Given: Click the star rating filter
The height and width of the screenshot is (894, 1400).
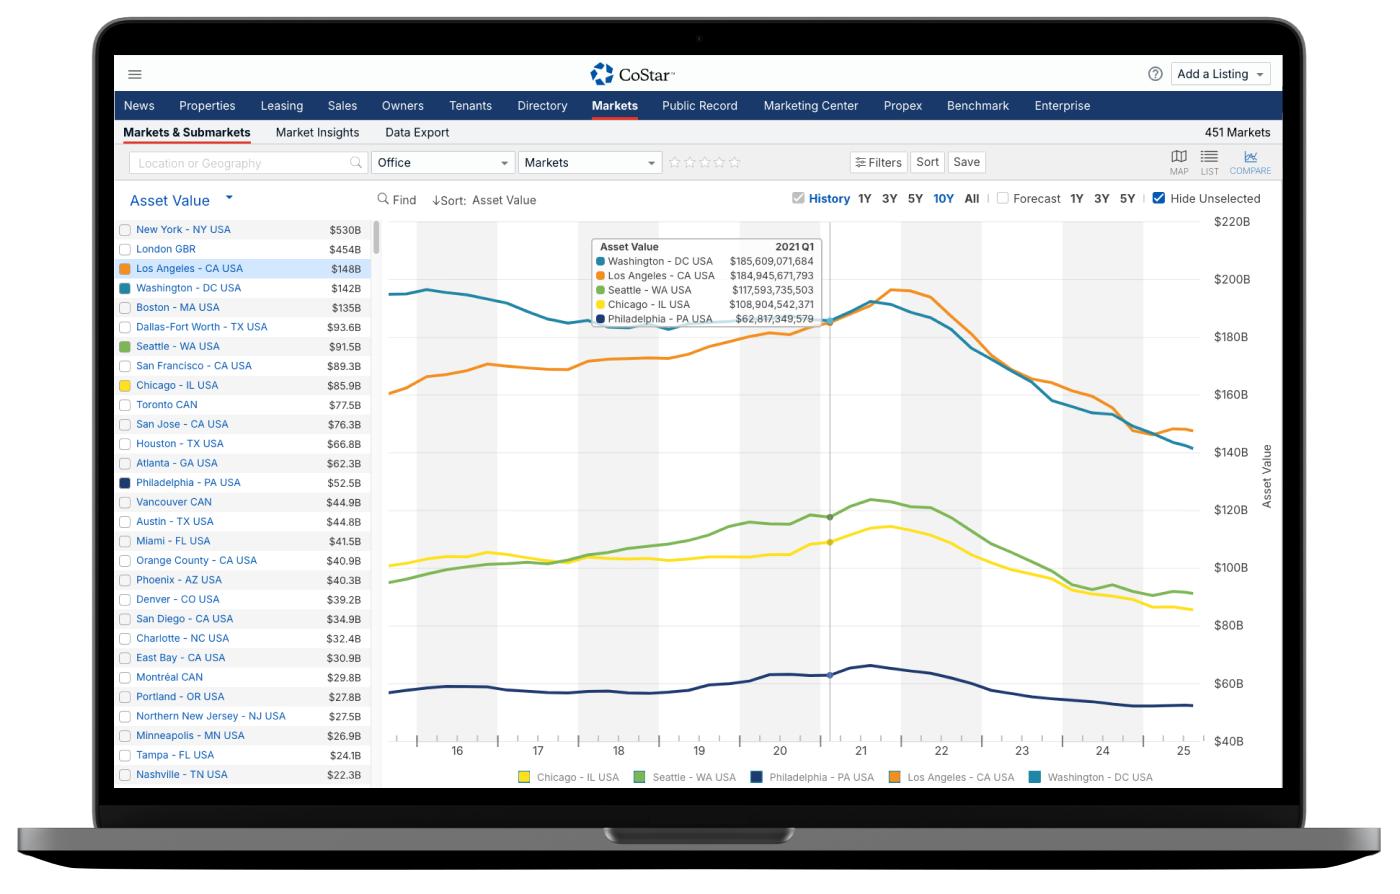Looking at the screenshot, I should [x=704, y=162].
